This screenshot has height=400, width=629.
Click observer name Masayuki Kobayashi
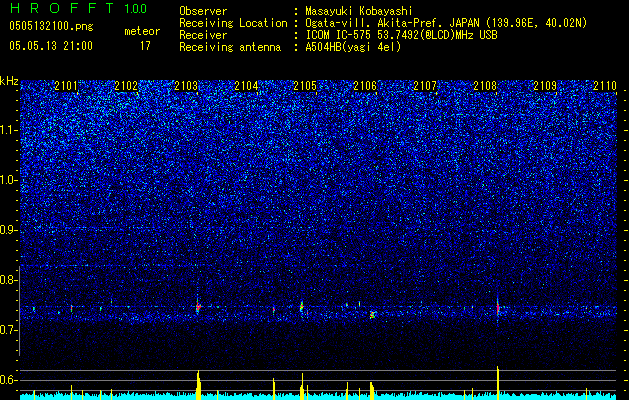click(x=359, y=11)
